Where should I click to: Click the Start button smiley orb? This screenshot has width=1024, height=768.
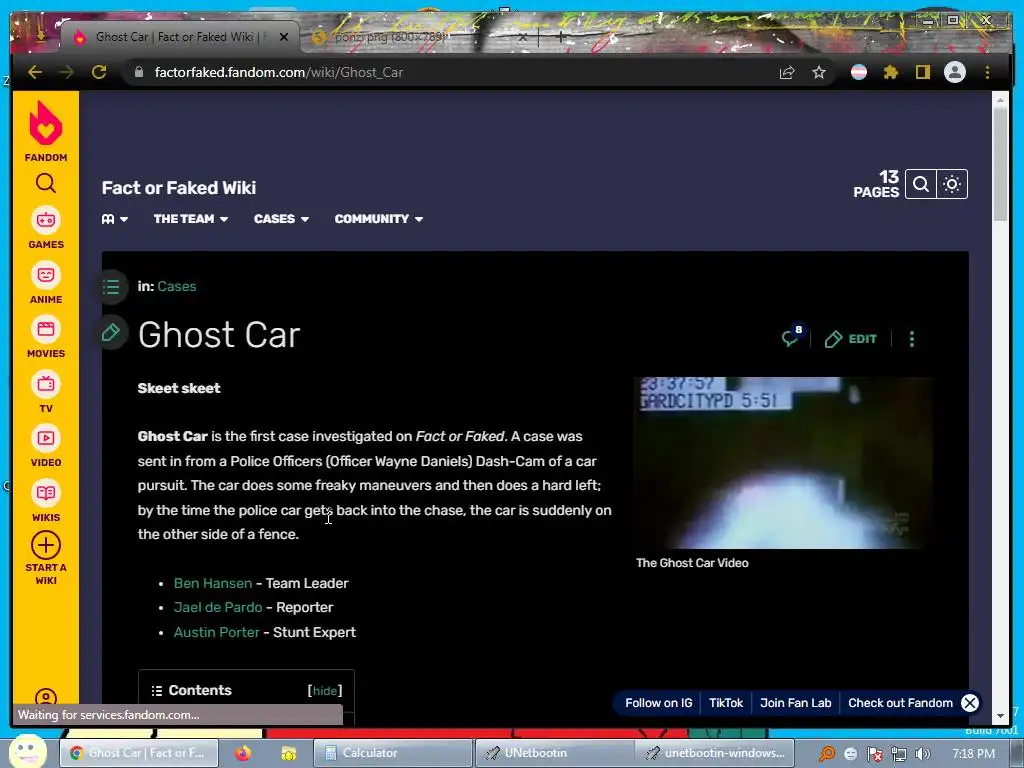point(27,751)
